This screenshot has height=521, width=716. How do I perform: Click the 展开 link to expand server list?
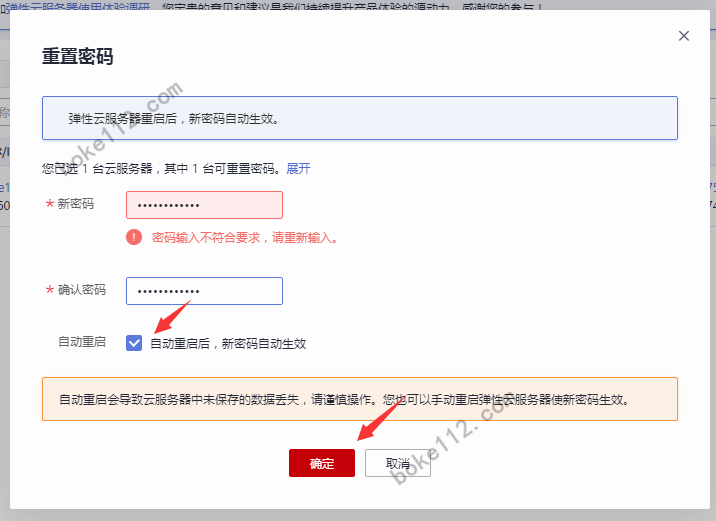(x=298, y=168)
